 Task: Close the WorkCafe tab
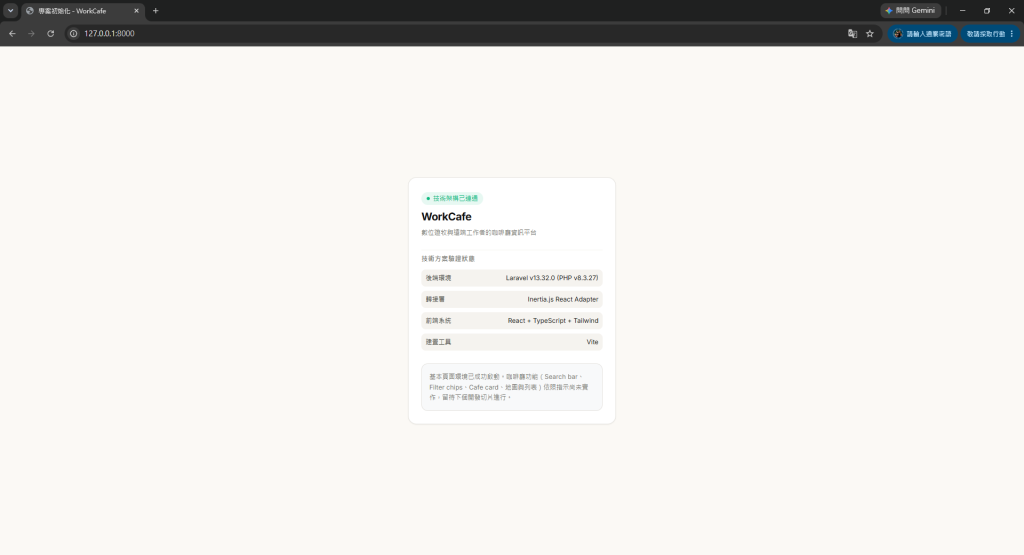(x=136, y=11)
